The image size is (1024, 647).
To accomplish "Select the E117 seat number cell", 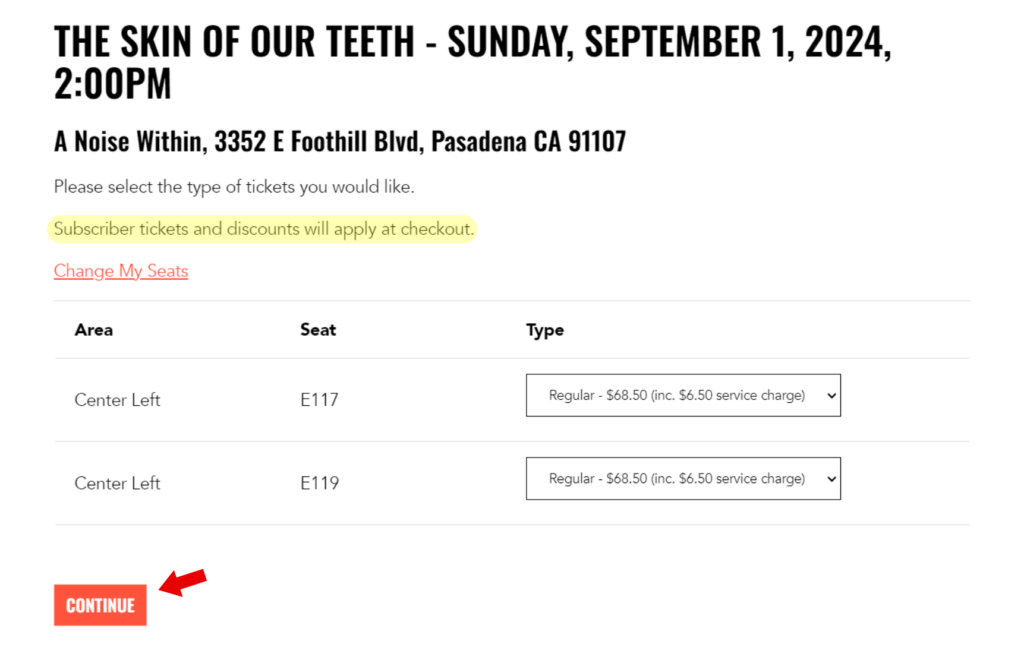I will click(x=320, y=400).
